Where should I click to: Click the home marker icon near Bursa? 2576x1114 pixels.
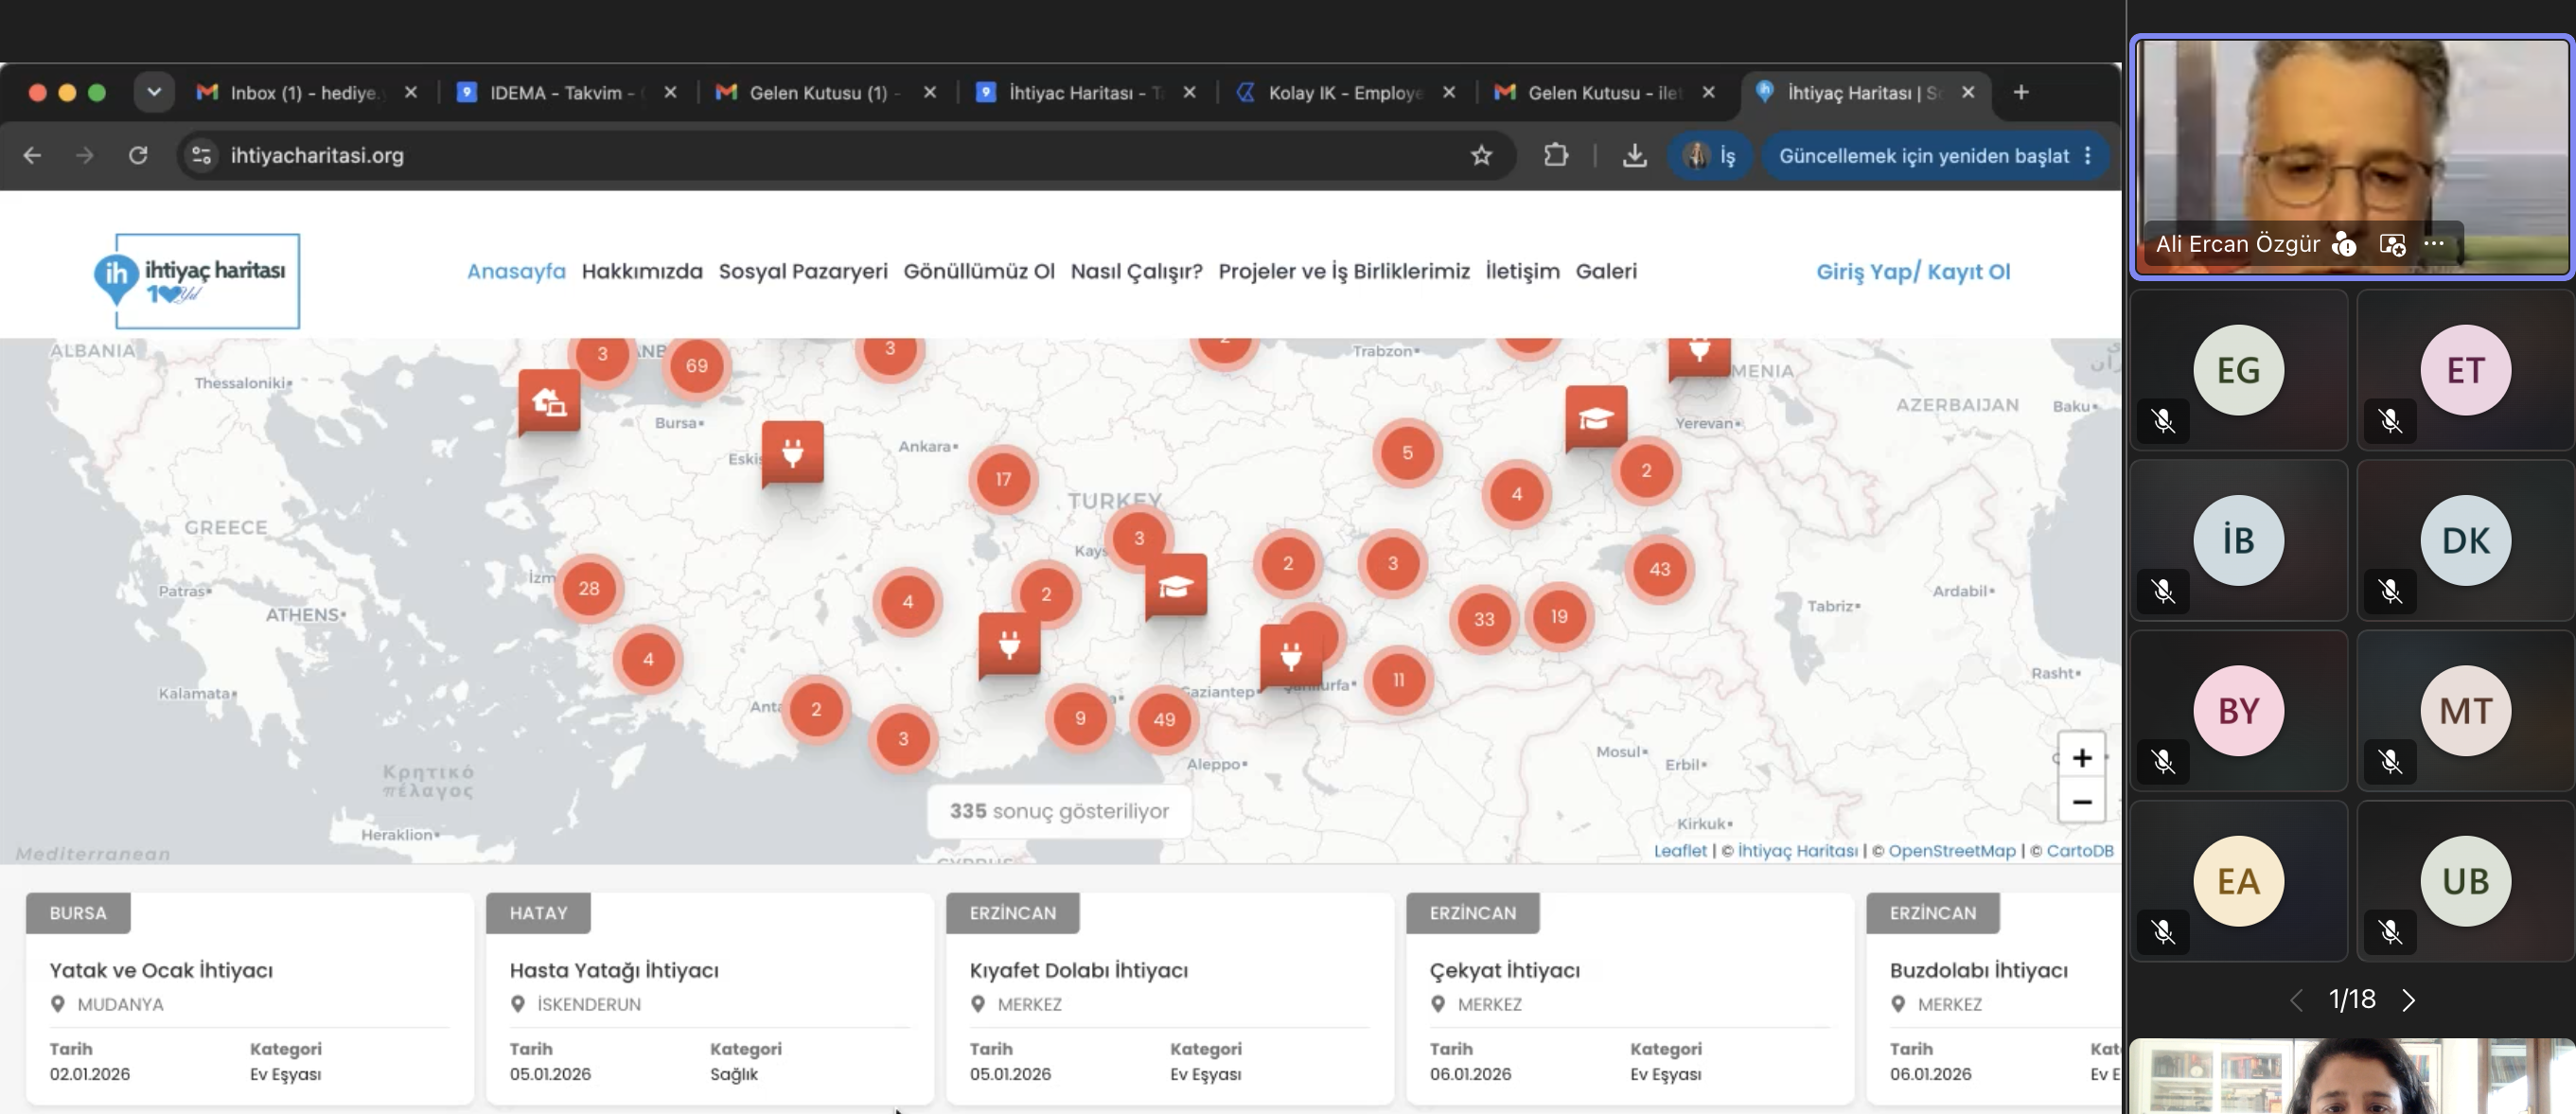point(549,402)
